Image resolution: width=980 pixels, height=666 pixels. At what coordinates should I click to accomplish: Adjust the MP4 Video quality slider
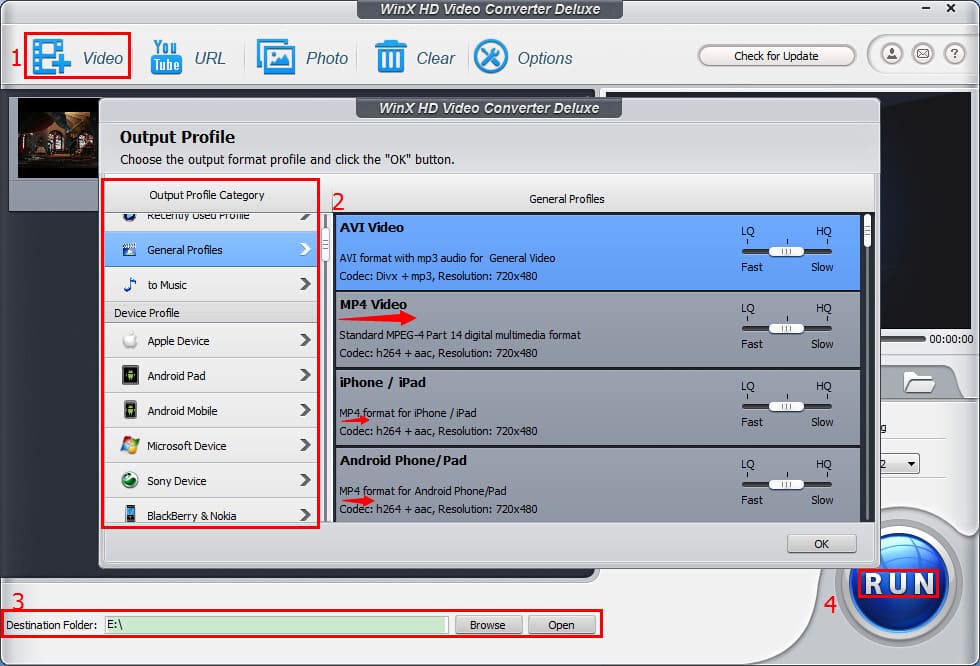click(786, 329)
